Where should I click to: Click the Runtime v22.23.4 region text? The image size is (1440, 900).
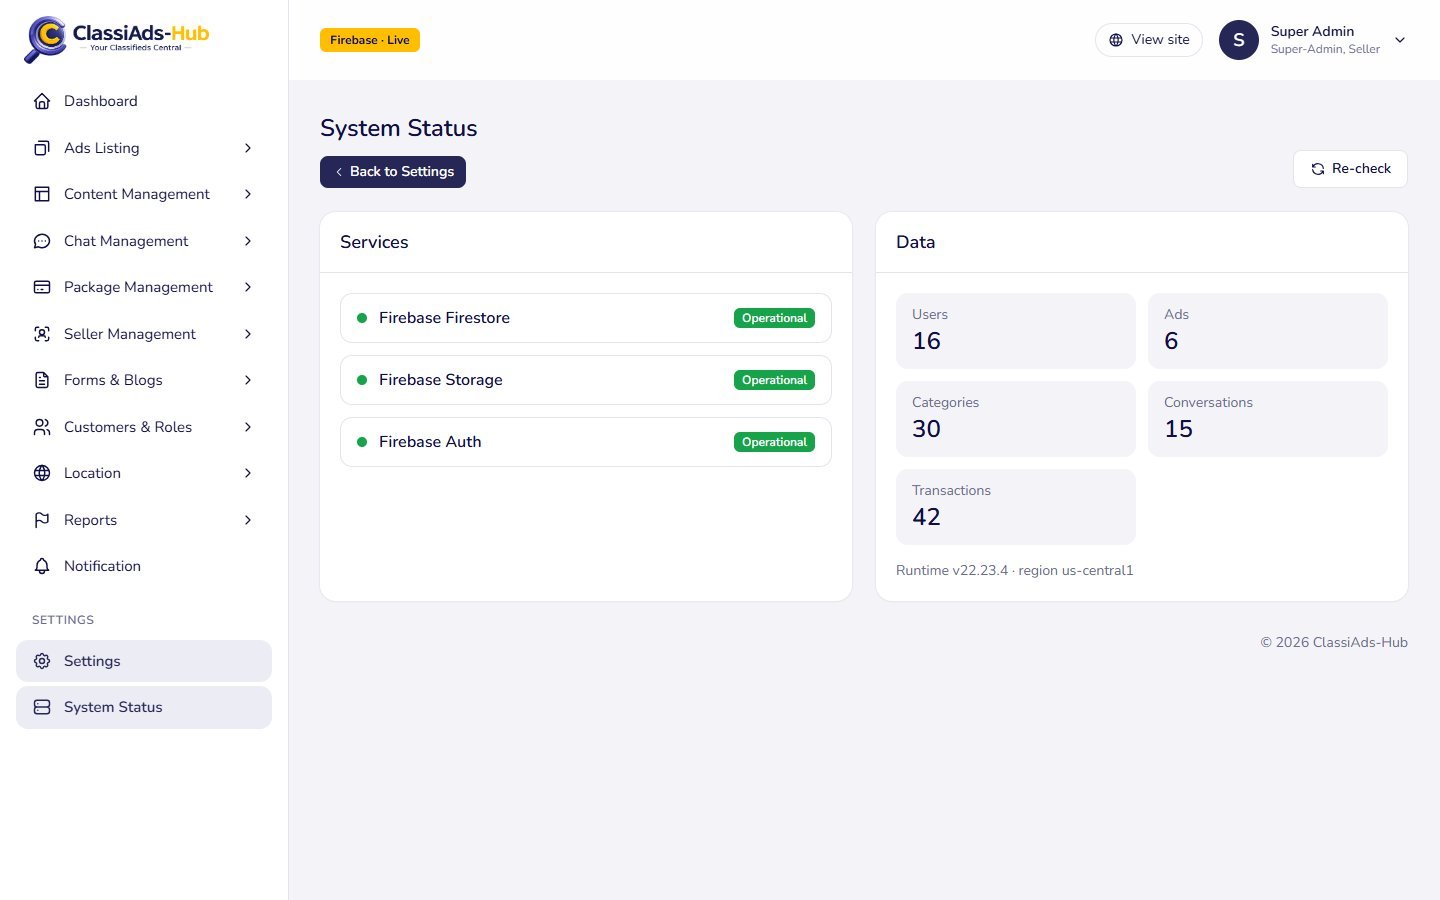[x=1015, y=571]
